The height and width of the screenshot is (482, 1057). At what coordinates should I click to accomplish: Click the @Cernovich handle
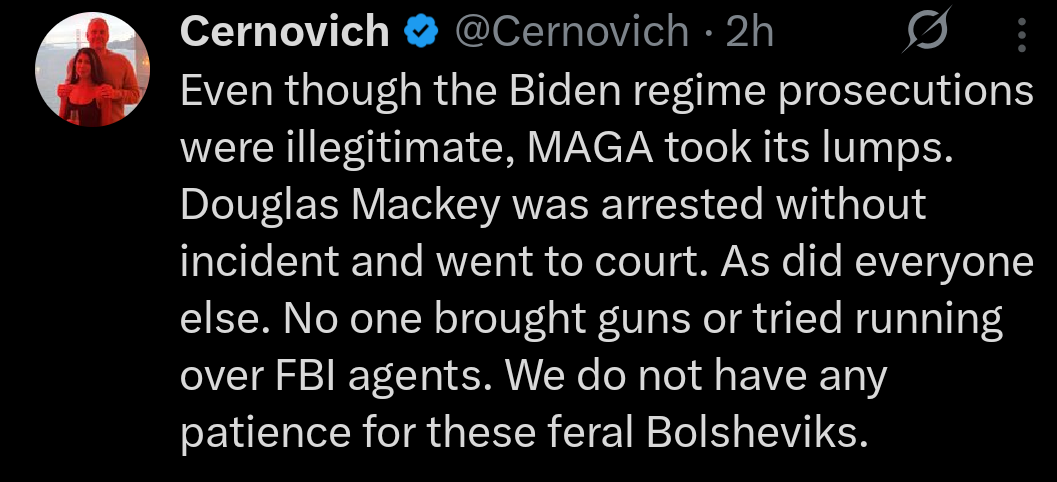coord(572,34)
